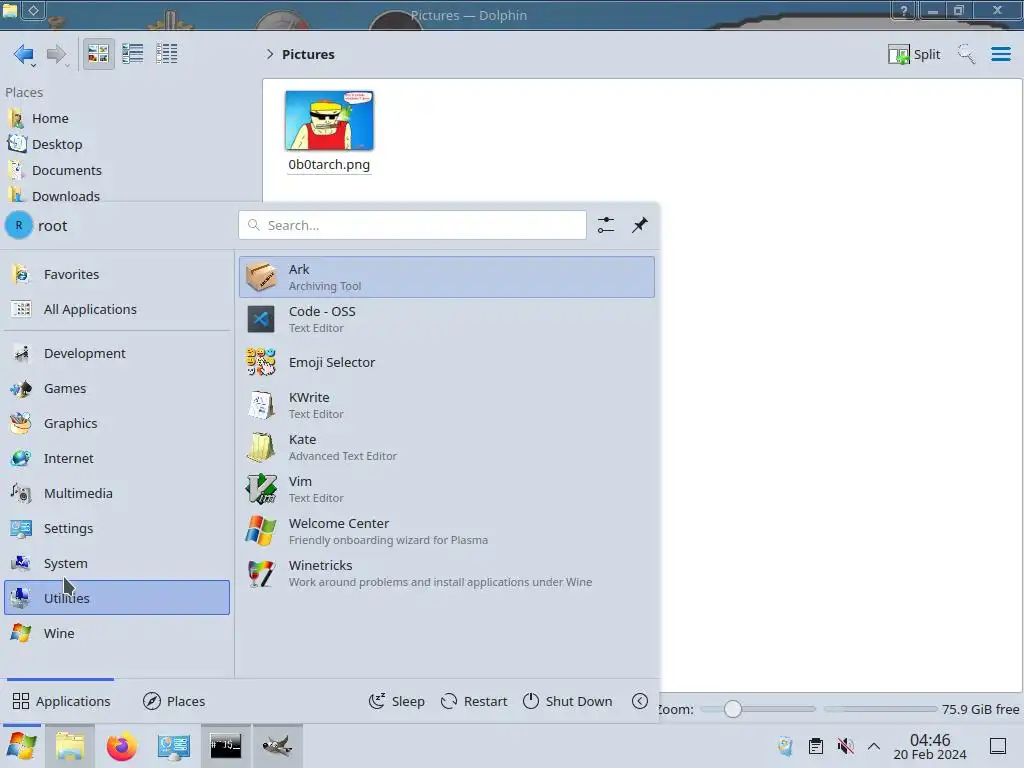Screen dimensions: 1024x768
Task: Adjust the Dolphin zoom slider
Action: 732,709
